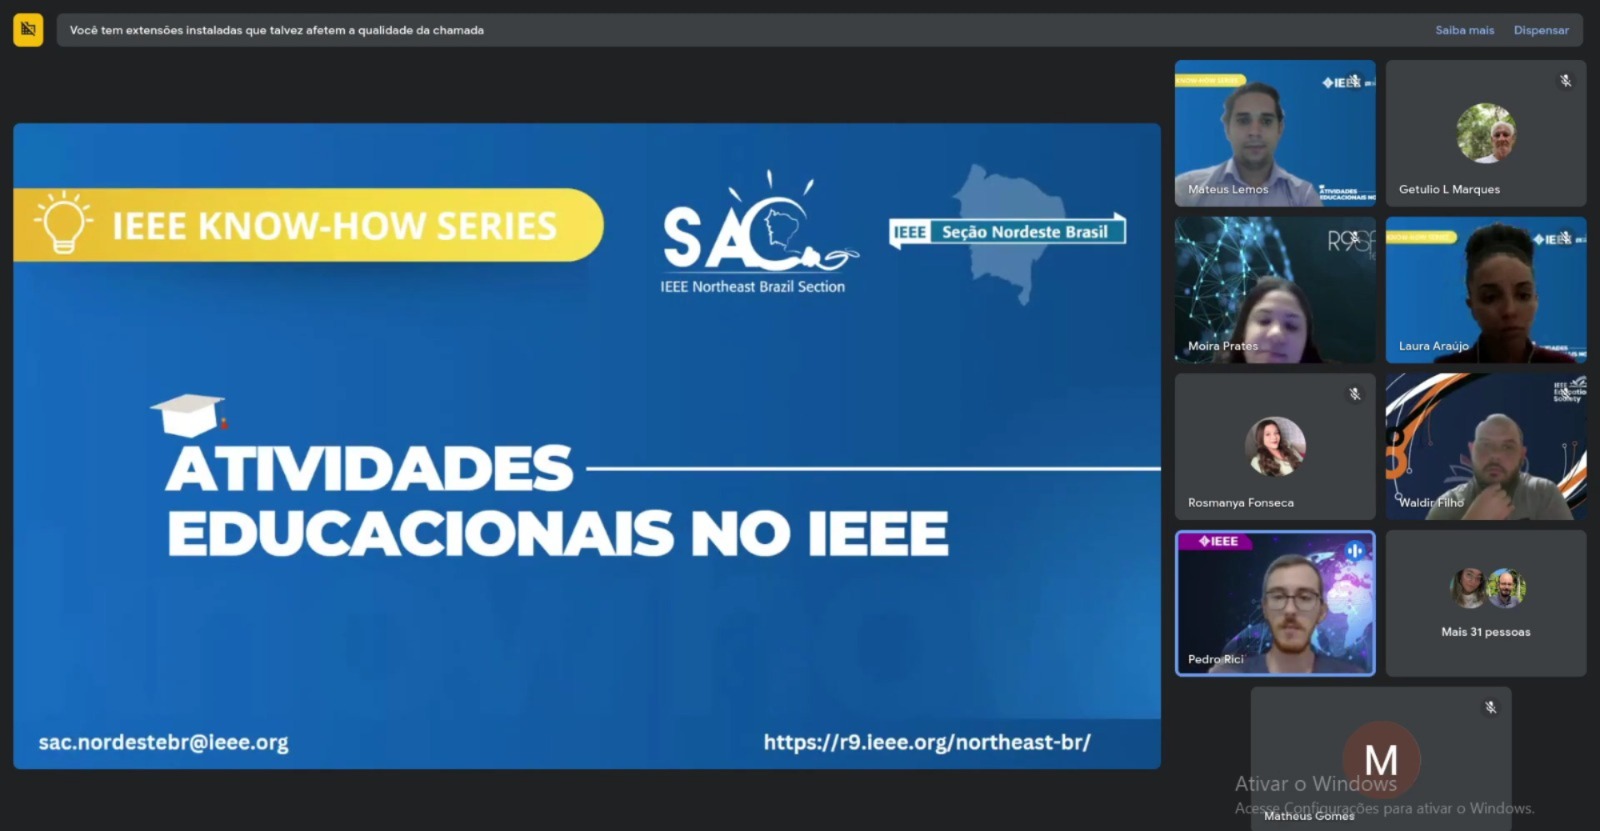
Task: Select Moira Prates video tile
Action: click(x=1275, y=290)
